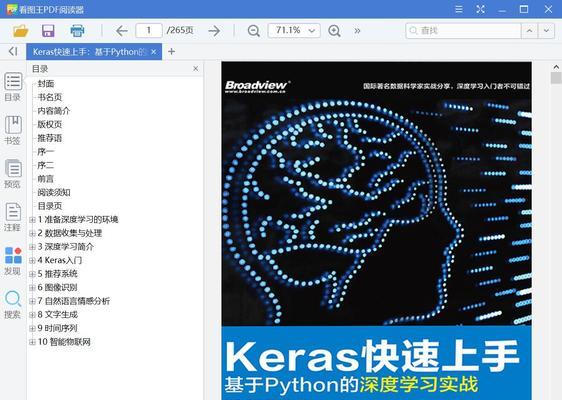Open a file with the folder icon

(x=20, y=31)
